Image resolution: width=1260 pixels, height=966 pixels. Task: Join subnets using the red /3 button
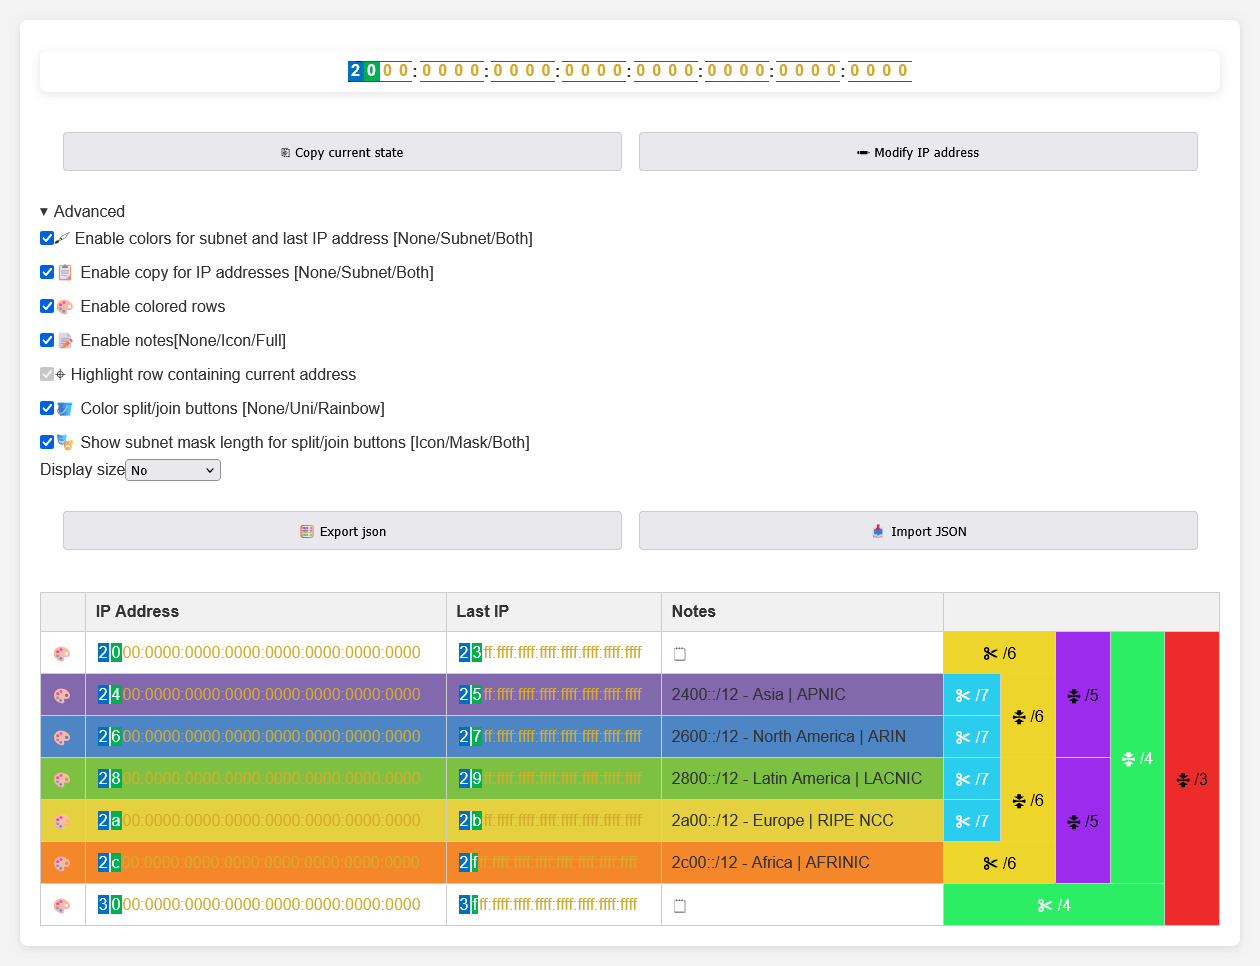[x=1192, y=779]
